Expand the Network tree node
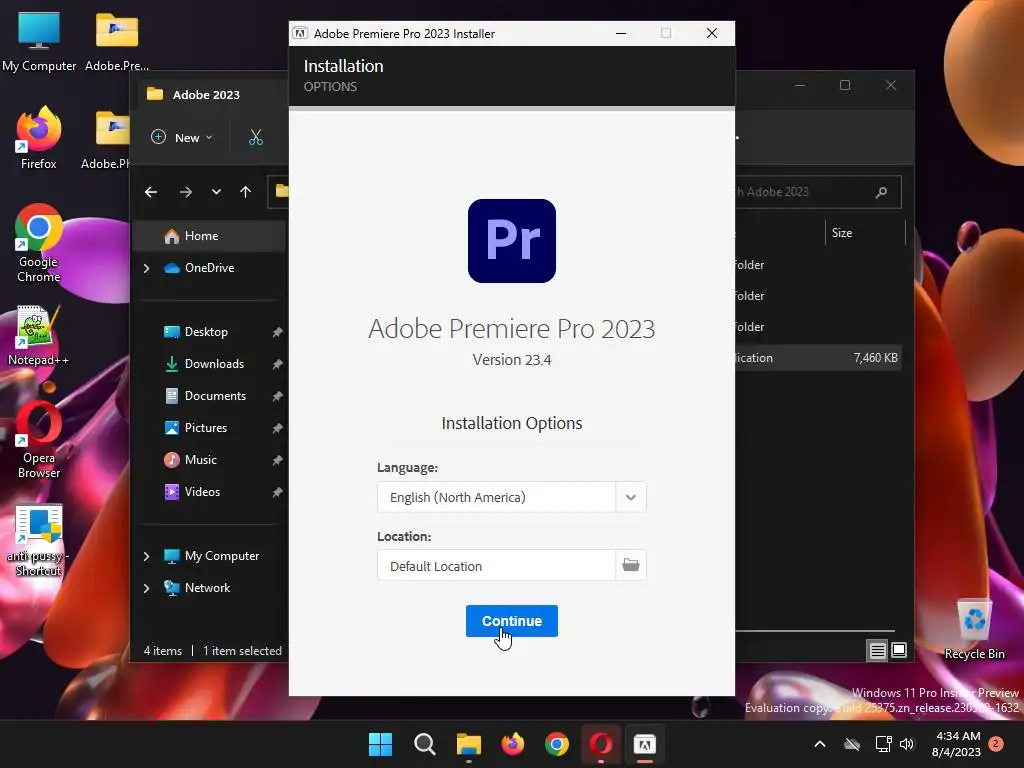The width and height of the screenshot is (1024, 768). [x=146, y=588]
